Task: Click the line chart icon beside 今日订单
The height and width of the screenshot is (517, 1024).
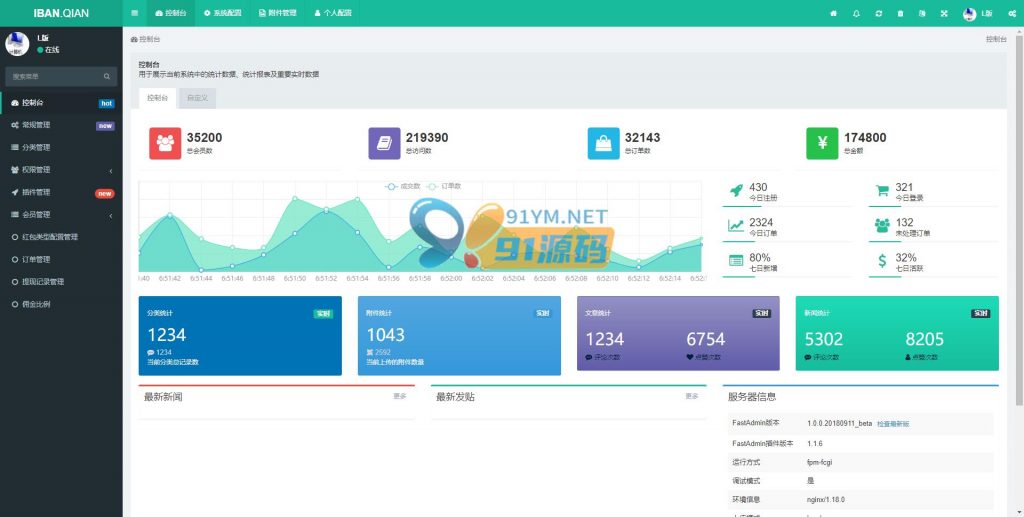Action: (x=736, y=226)
